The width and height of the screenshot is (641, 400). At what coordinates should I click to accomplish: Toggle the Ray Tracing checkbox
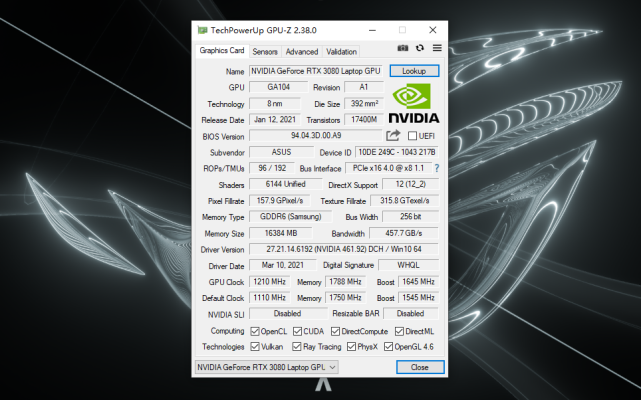(297, 346)
